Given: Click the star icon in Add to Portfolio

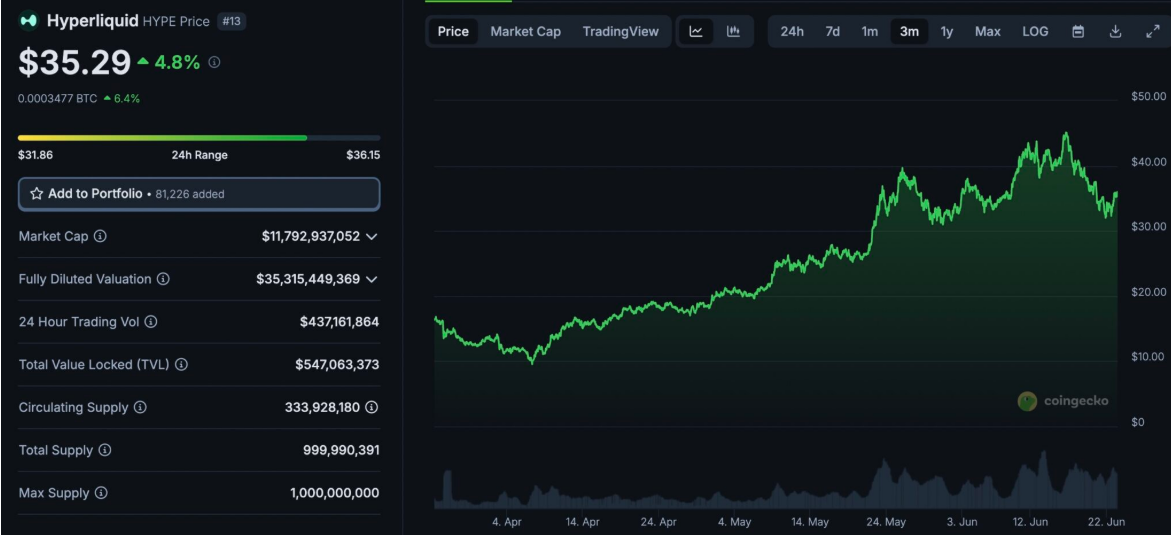Looking at the screenshot, I should [x=37, y=194].
